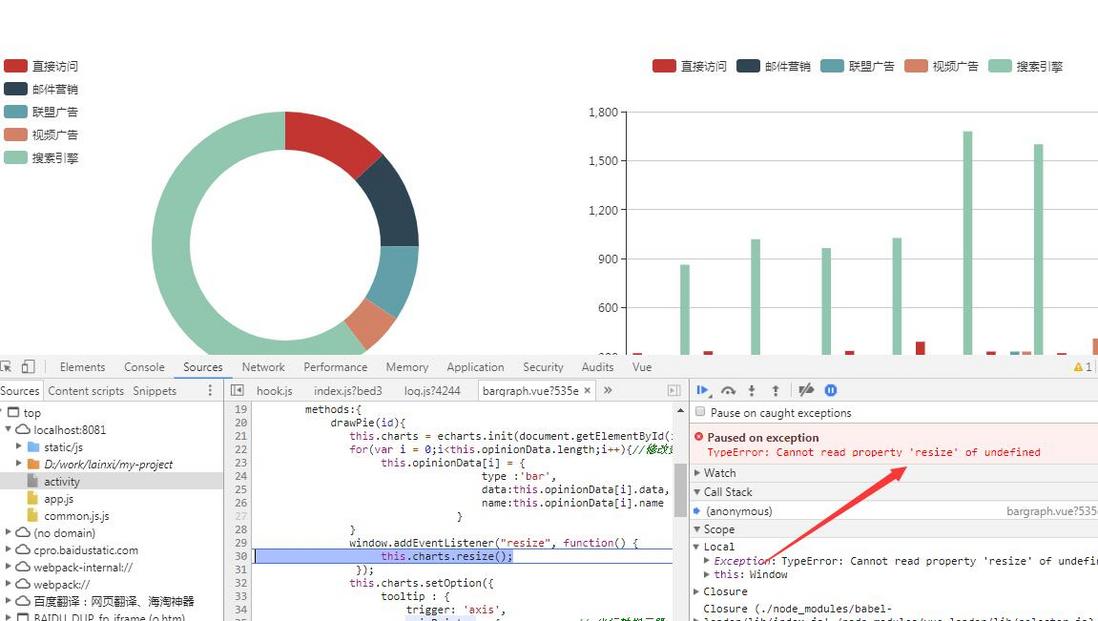This screenshot has width=1098, height=621.
Task: Expand the Exception TypeError entry
Action: (x=707, y=560)
